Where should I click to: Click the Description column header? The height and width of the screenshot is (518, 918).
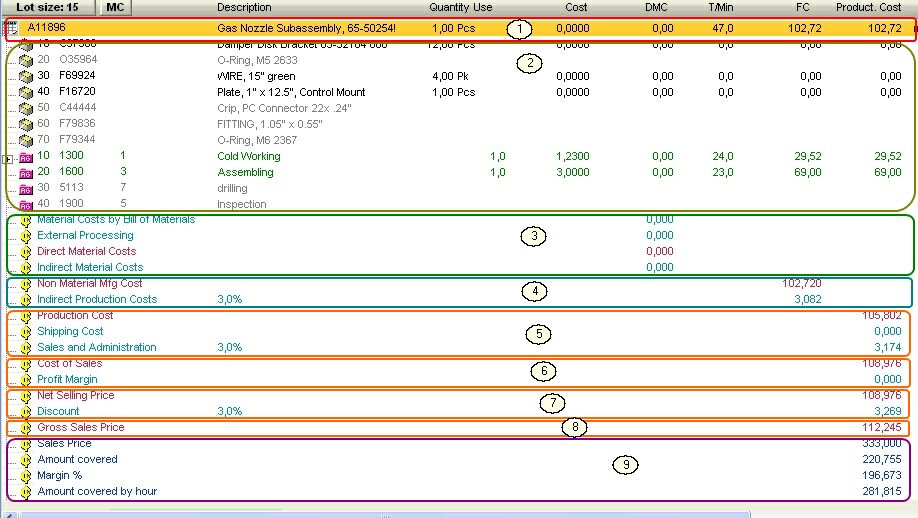point(244,7)
